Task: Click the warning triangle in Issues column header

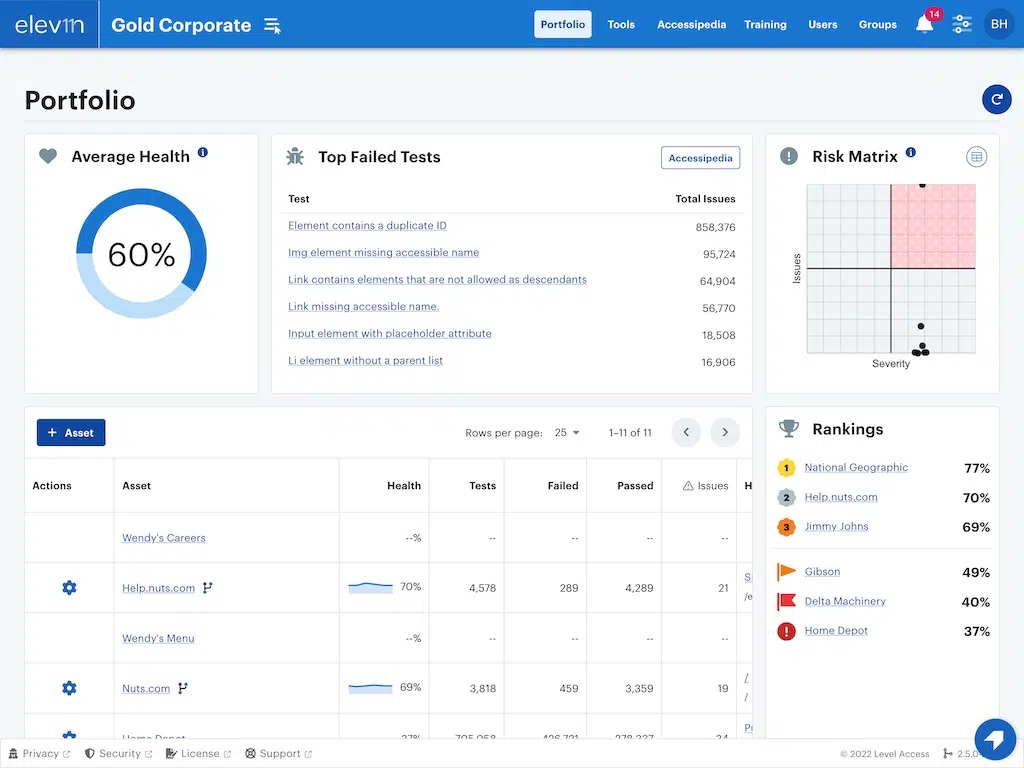Action: [688, 486]
